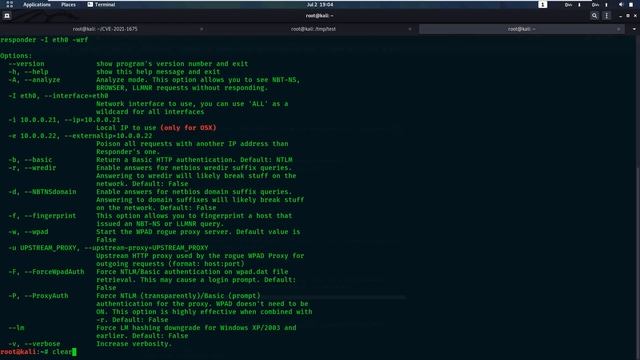
Task: Click the Terminal item in top bar
Action: (x=101, y=4)
